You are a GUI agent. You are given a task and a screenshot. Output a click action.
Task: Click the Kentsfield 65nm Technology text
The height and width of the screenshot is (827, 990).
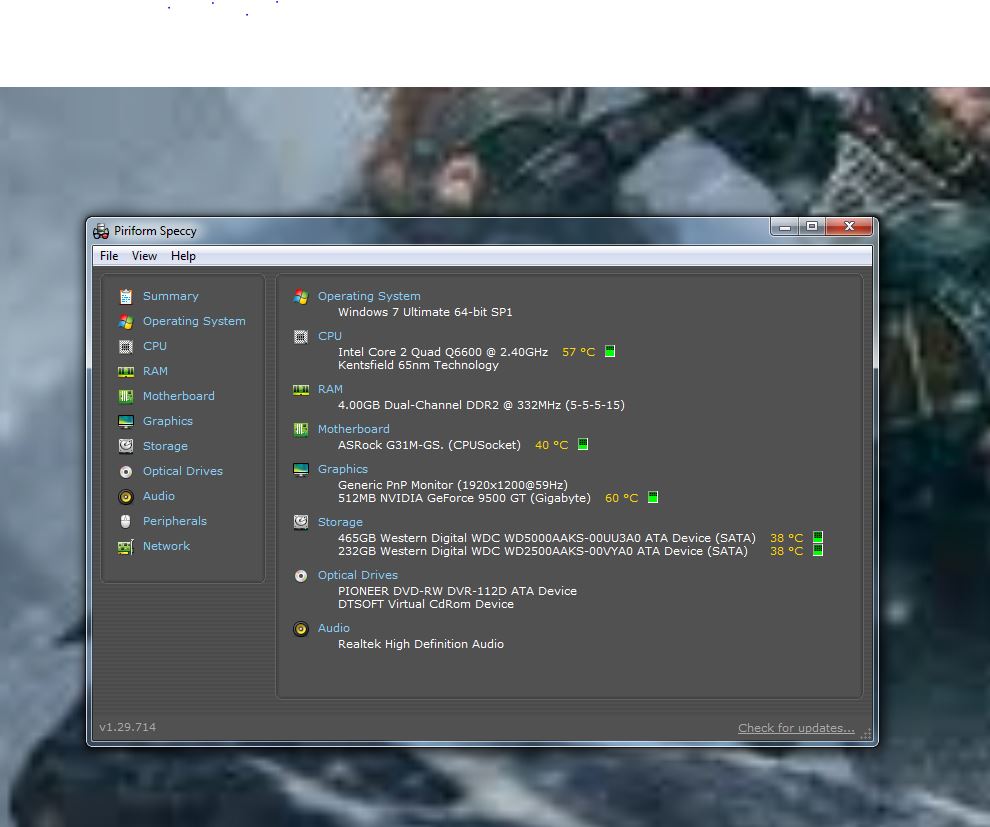418,365
